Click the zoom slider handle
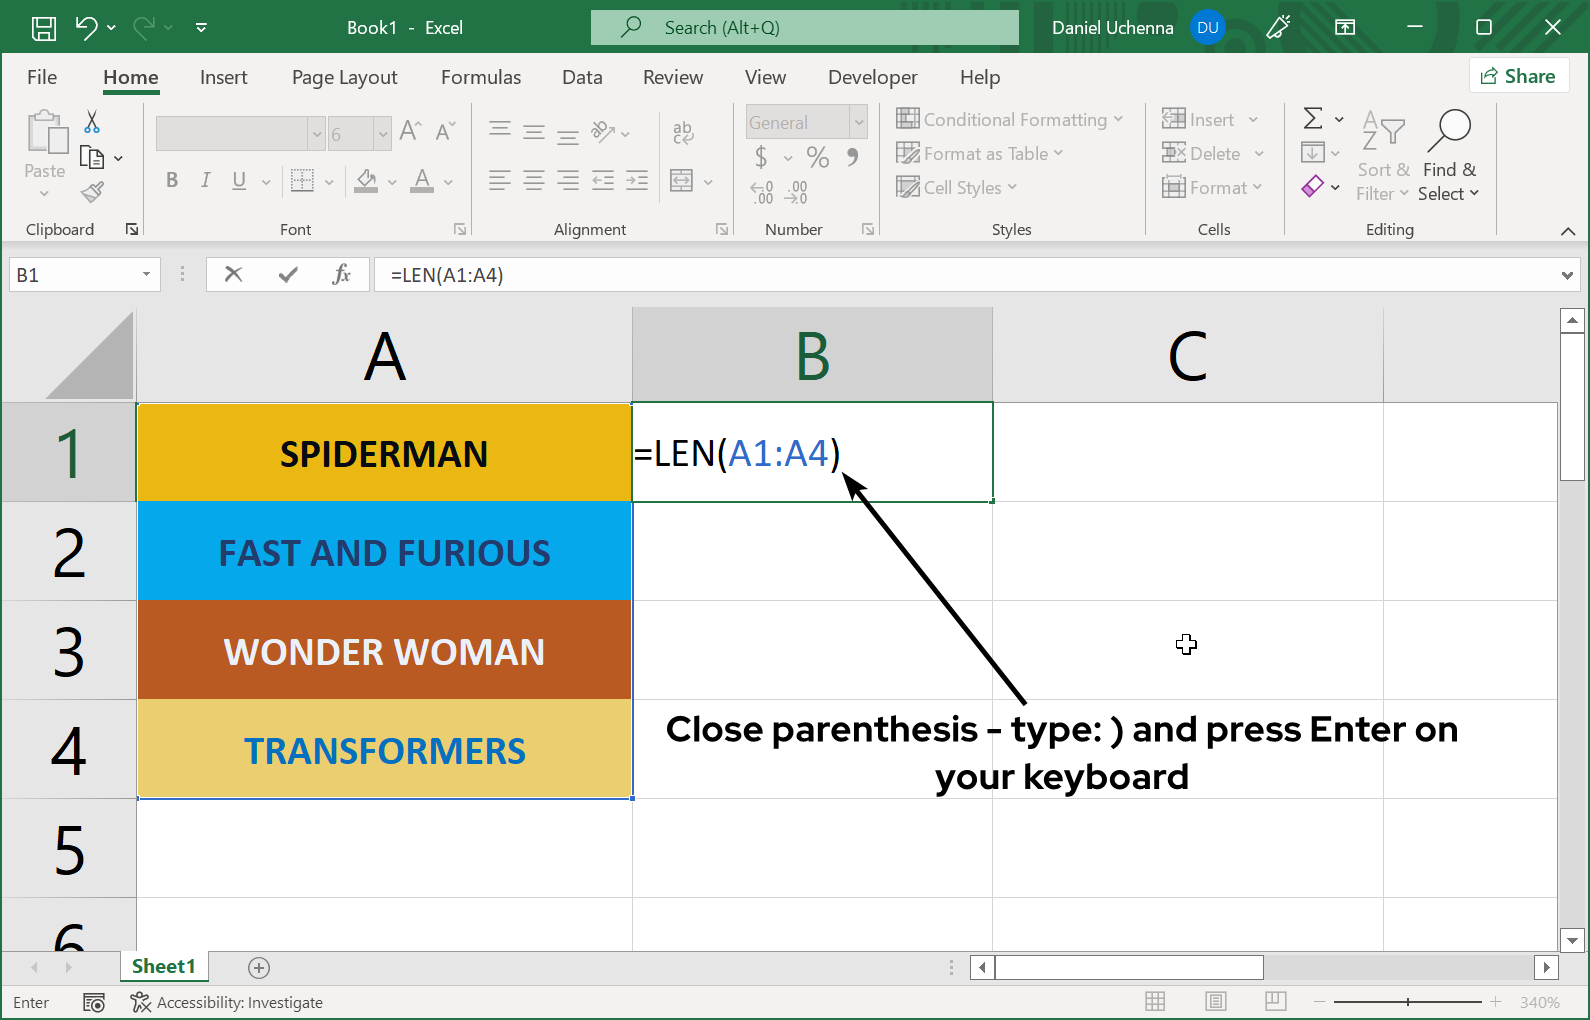The height and width of the screenshot is (1020, 1590). click(1408, 1002)
